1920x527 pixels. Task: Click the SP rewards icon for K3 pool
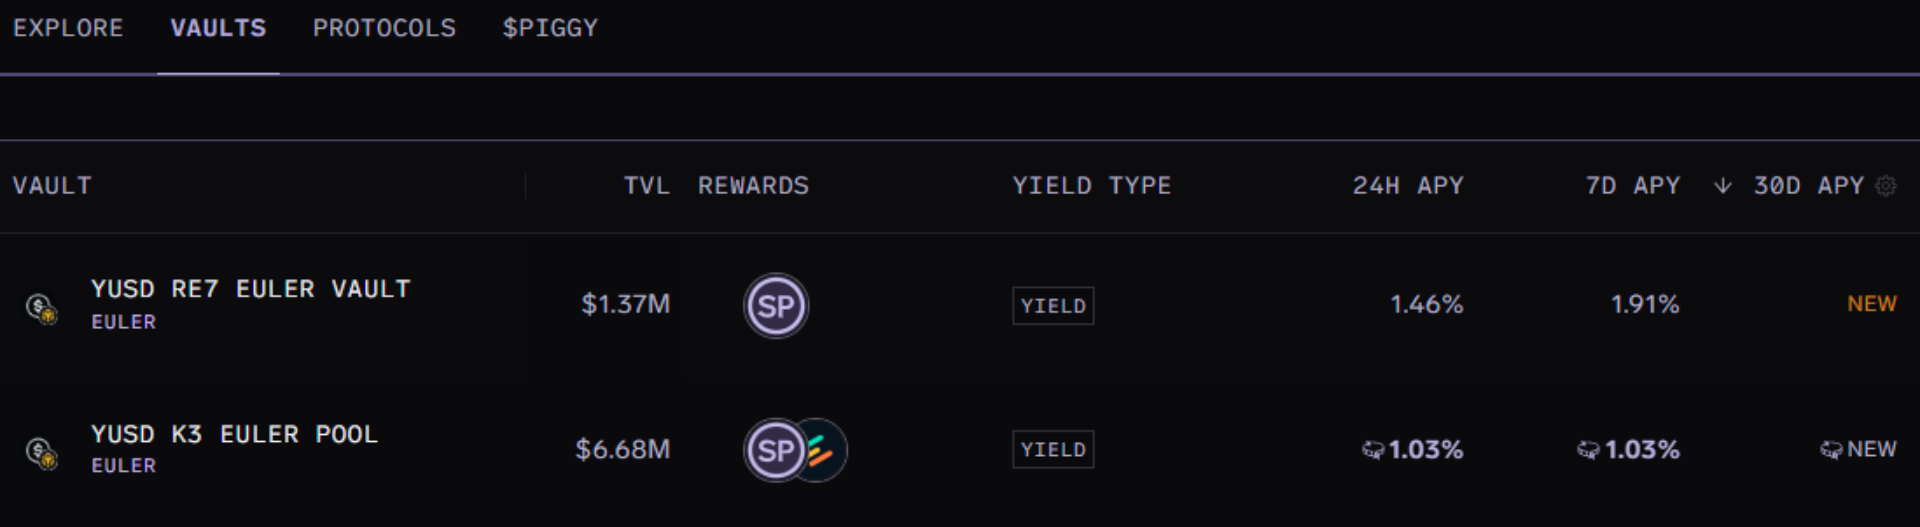pos(774,450)
